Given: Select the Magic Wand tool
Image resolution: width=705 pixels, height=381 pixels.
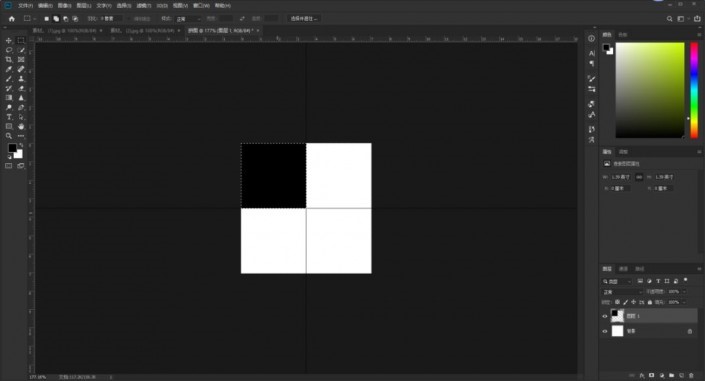Looking at the screenshot, I should [x=21, y=50].
